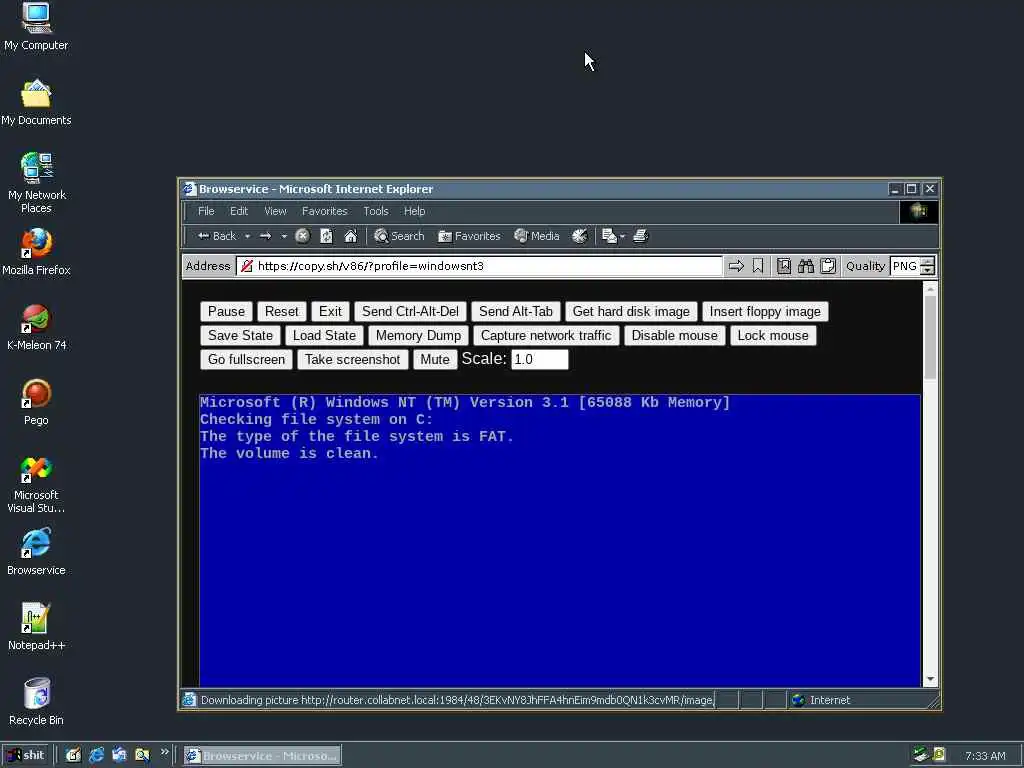
Task: Click the binoculars find icon
Action: pyautogui.click(x=806, y=266)
